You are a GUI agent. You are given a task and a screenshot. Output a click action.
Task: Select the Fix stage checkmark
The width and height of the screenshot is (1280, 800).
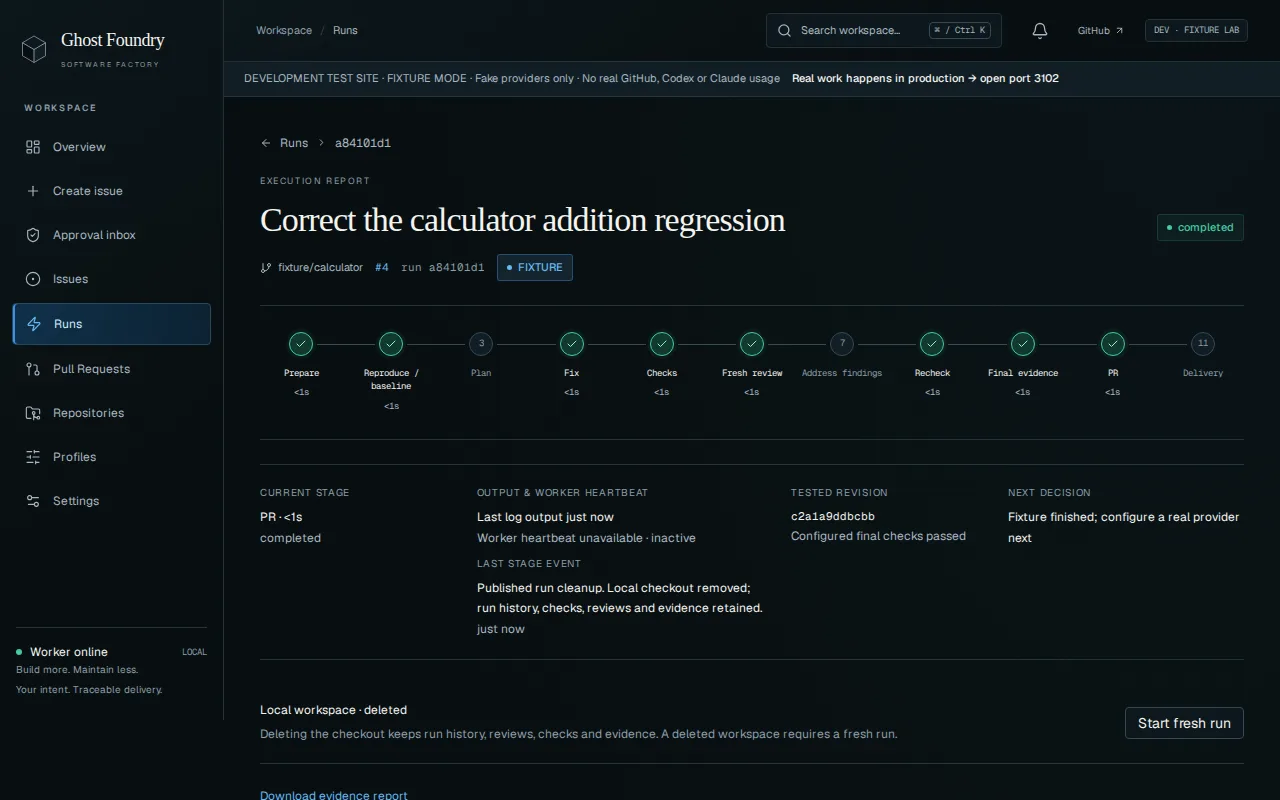pos(572,344)
